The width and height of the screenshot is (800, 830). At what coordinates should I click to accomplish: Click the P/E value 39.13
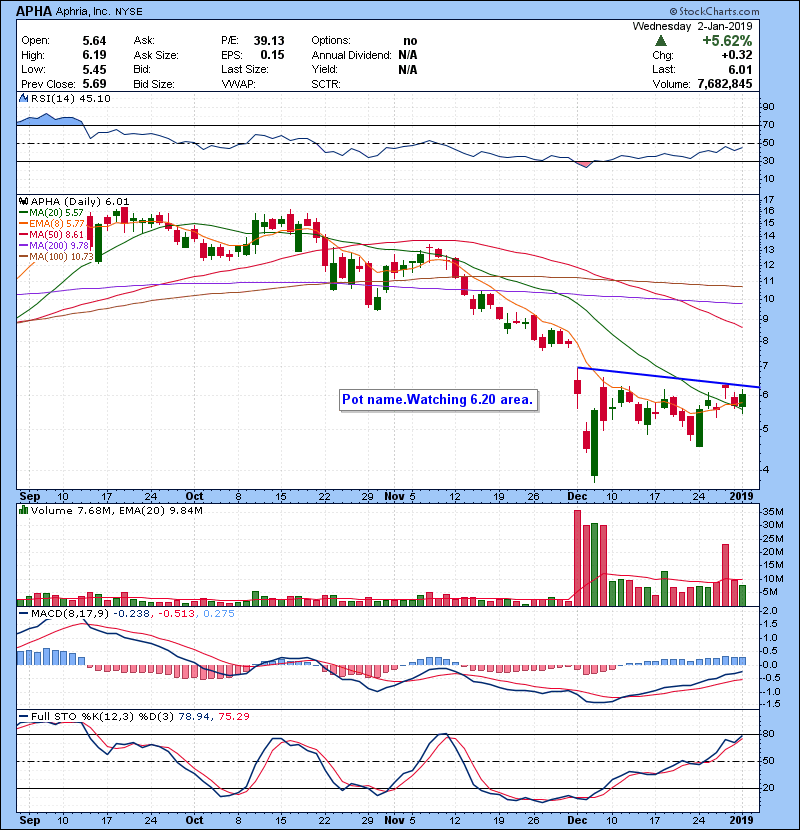269,41
